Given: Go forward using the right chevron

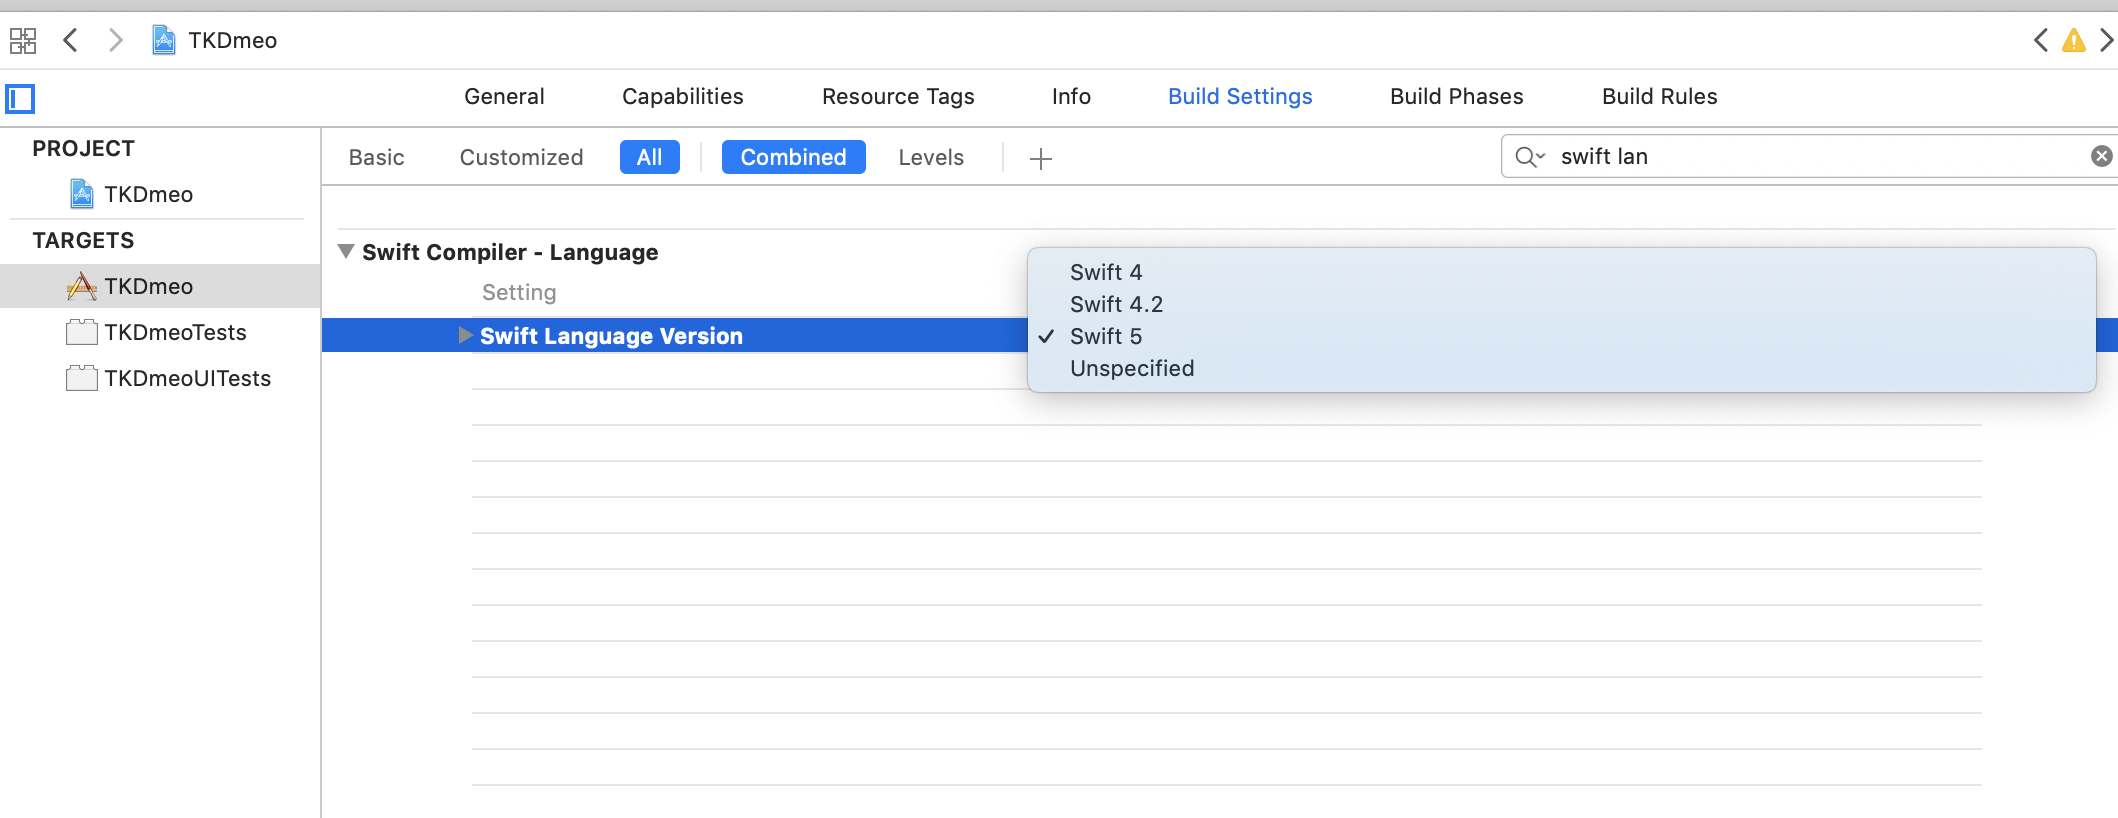Looking at the screenshot, I should pos(116,41).
